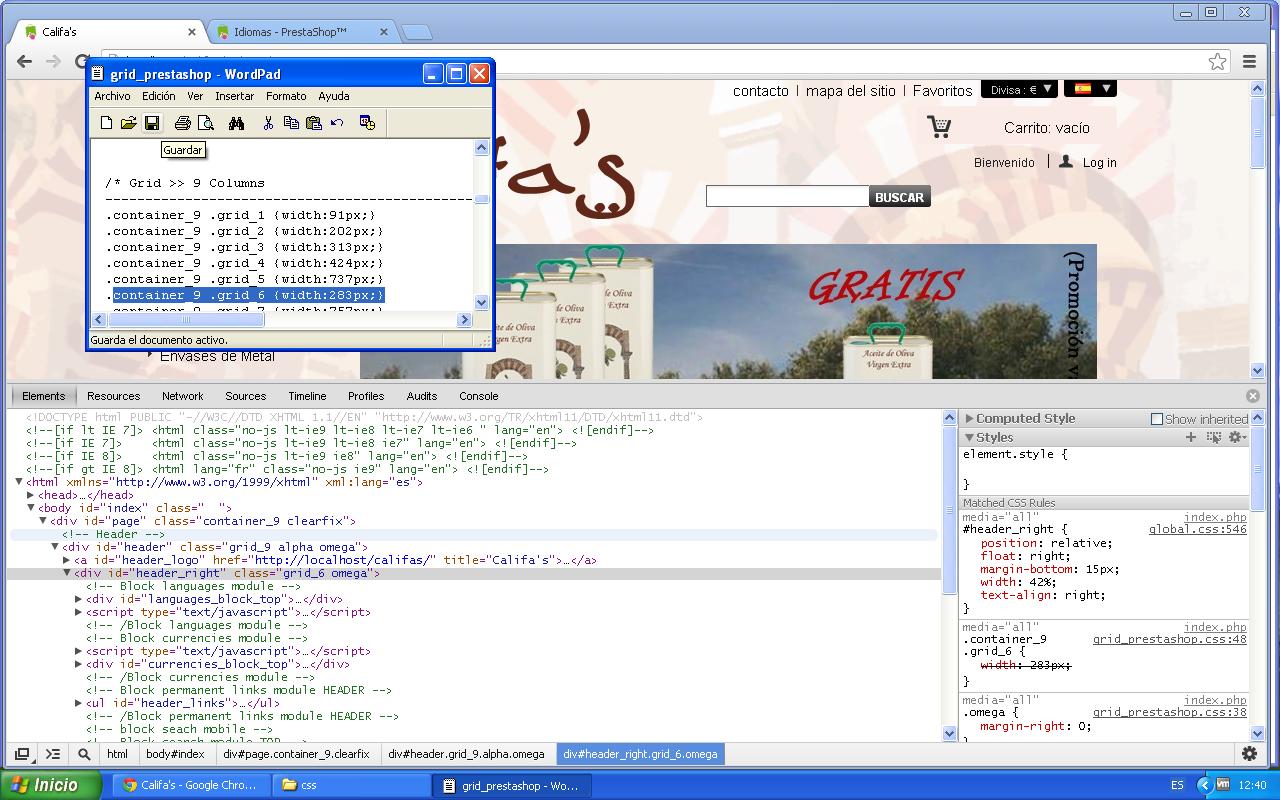Undock DevTools with the dock icon

[x=22, y=754]
